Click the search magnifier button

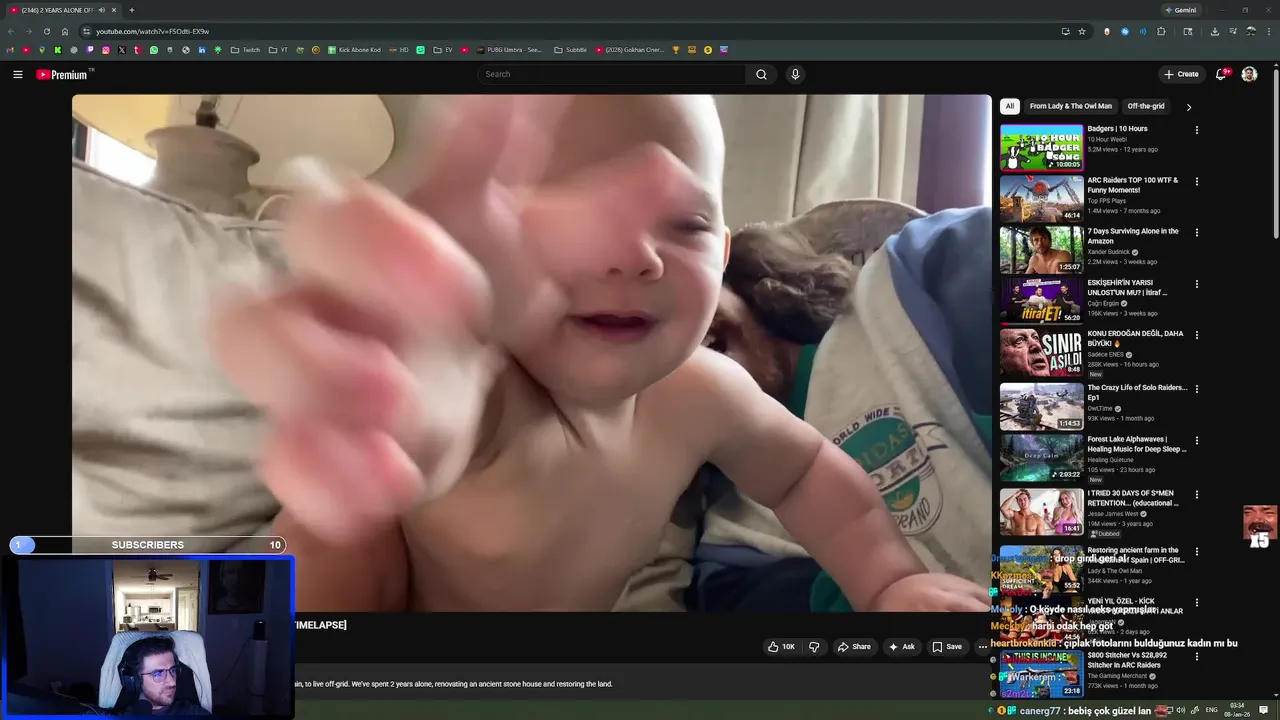click(761, 74)
